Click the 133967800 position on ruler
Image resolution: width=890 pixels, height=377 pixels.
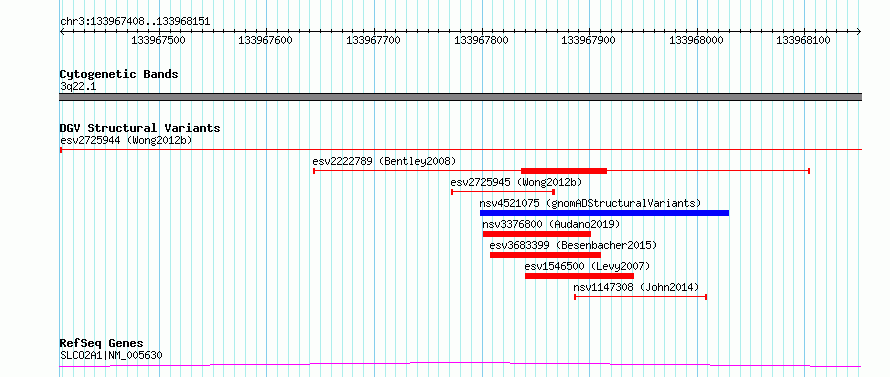(481, 40)
